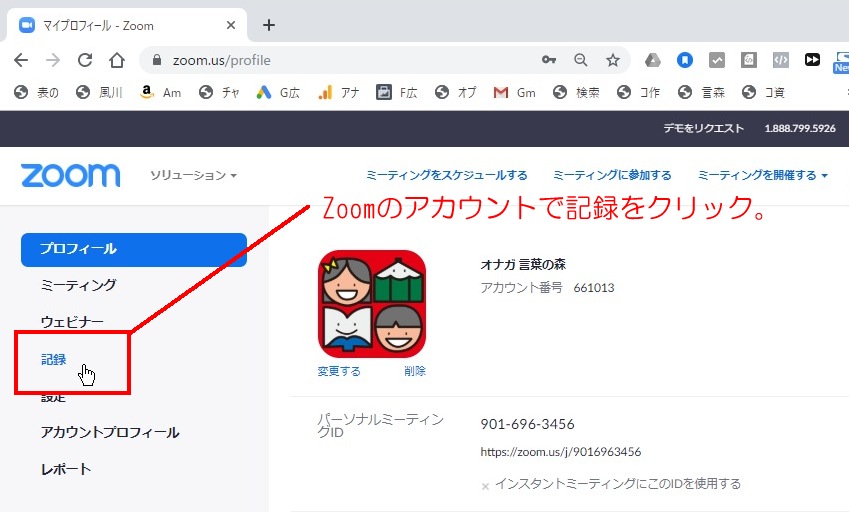
Task: Open the 検索 bookmark
Action: click(x=576, y=93)
